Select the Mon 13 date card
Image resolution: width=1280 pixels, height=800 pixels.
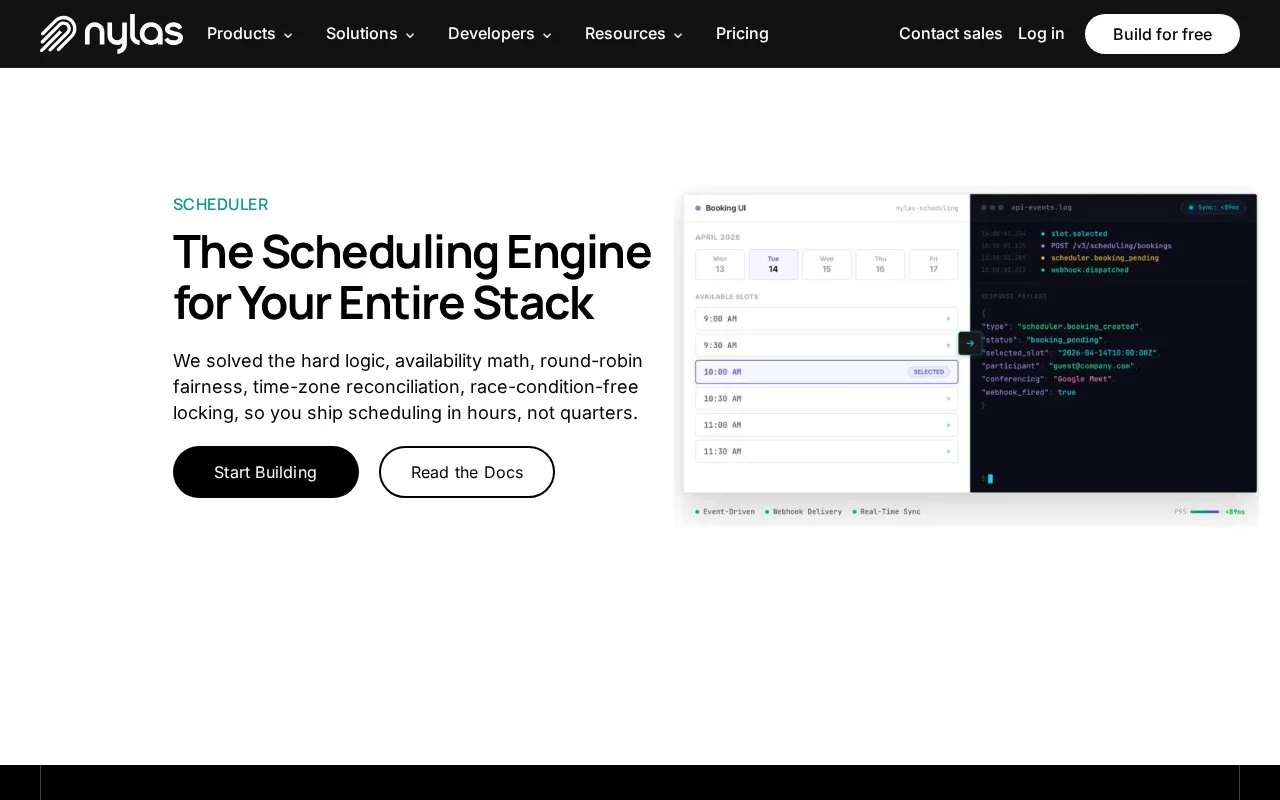click(x=720, y=264)
